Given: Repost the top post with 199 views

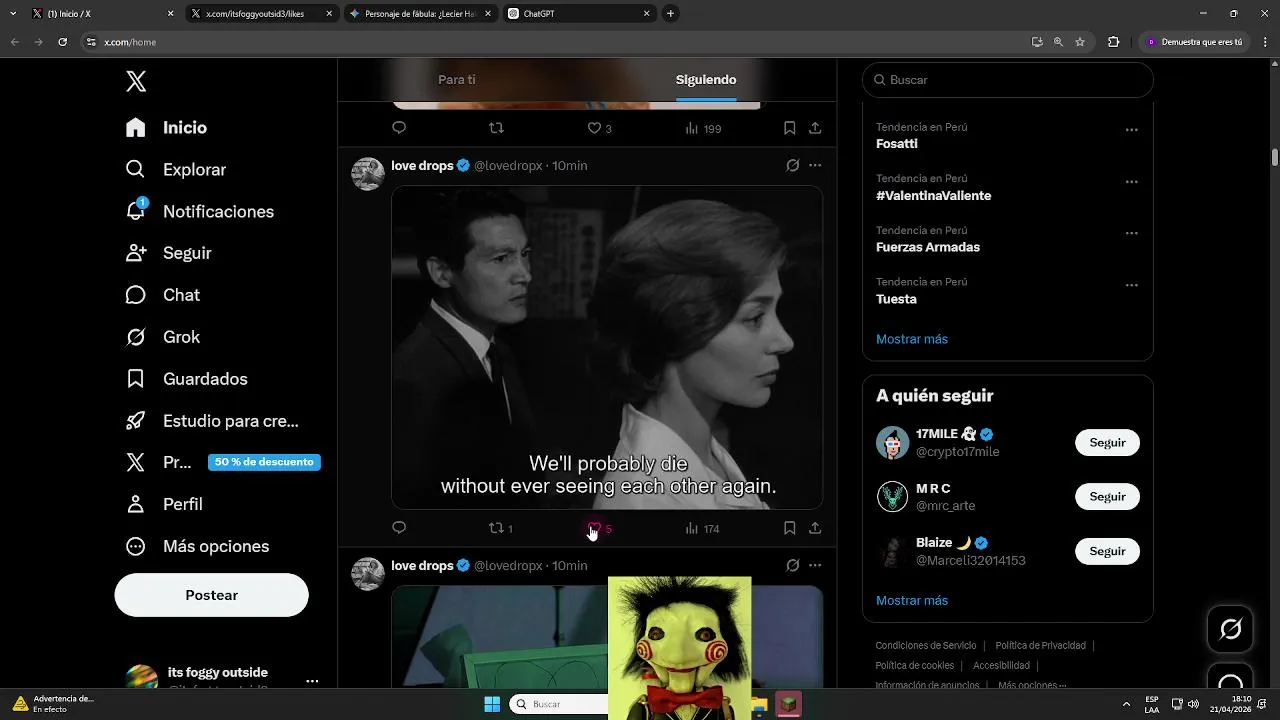Looking at the screenshot, I should pyautogui.click(x=496, y=128).
